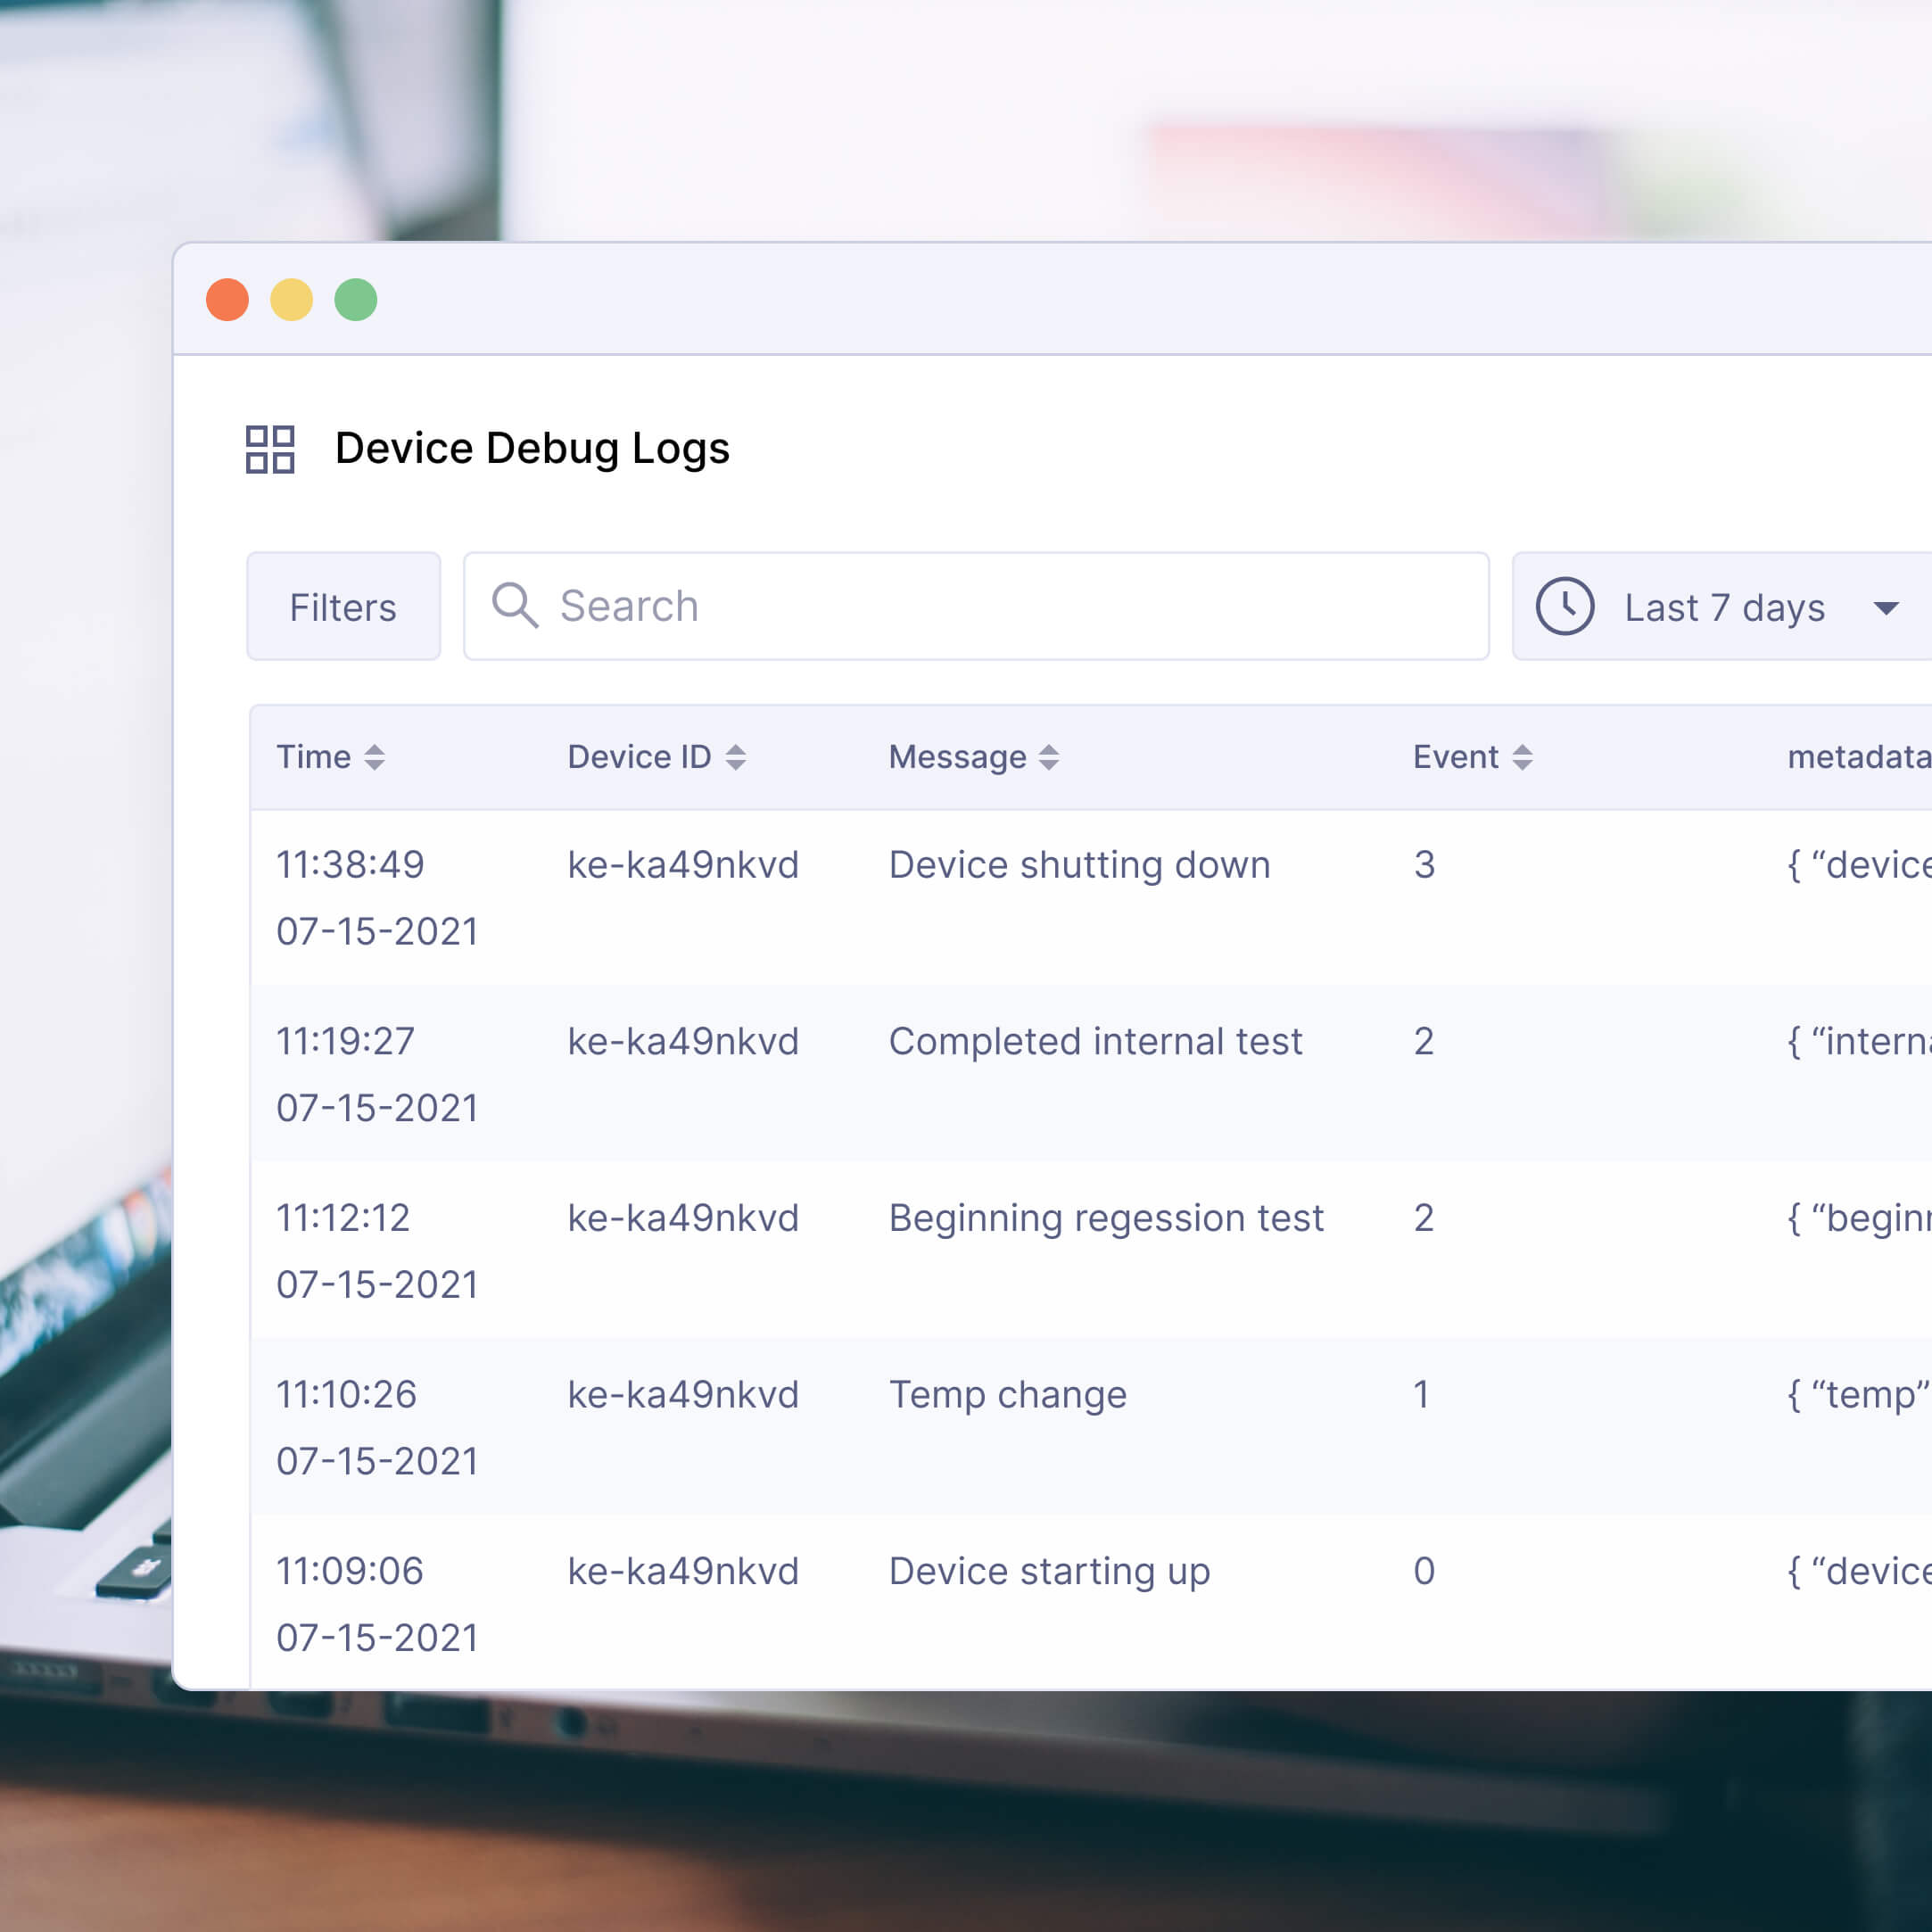Select Completed internal test message
The width and height of the screenshot is (1932, 1932).
(x=1095, y=1042)
